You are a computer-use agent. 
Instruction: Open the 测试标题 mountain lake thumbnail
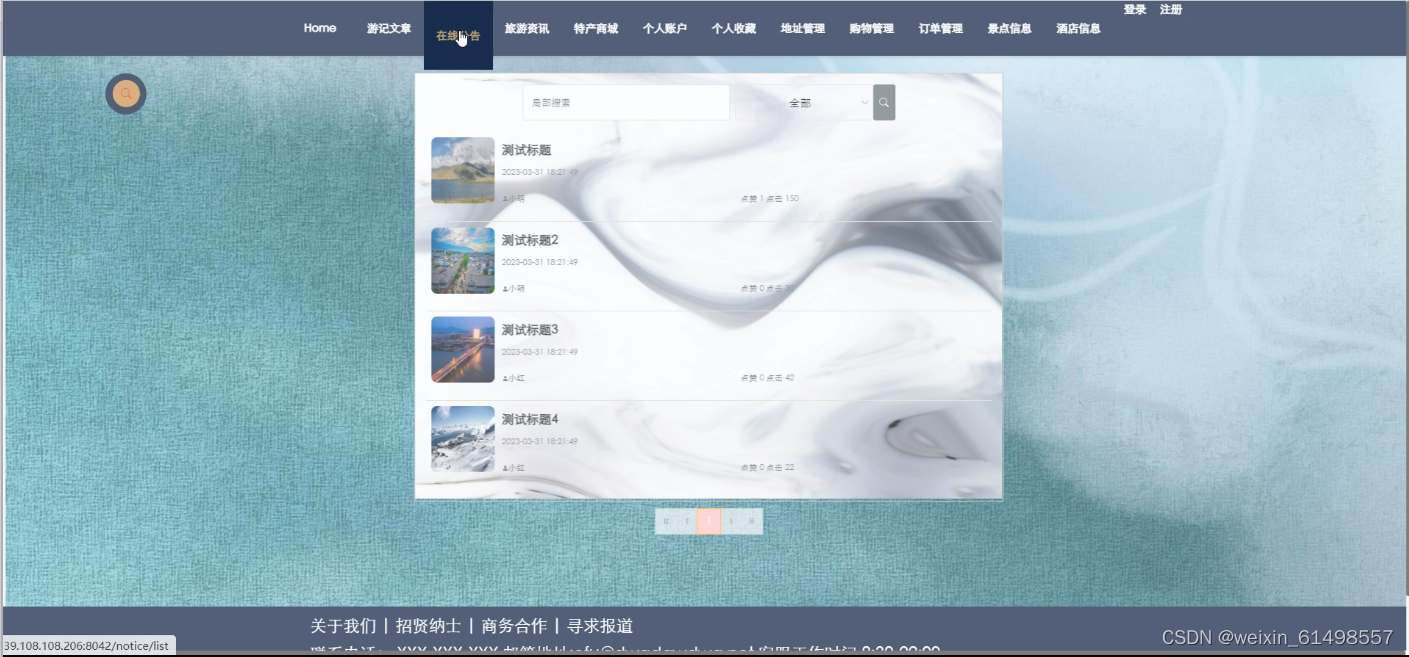click(x=463, y=170)
